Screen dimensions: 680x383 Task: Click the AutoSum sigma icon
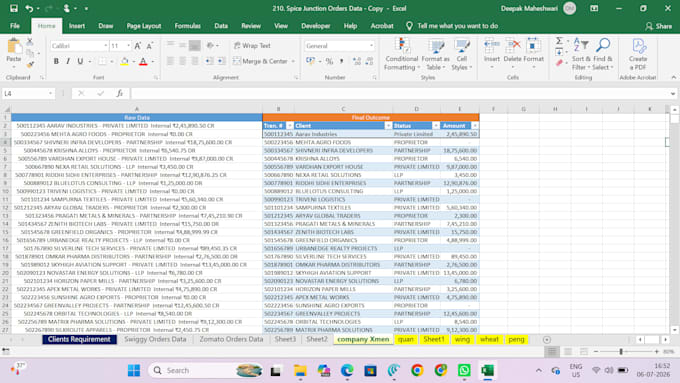[x=559, y=41]
